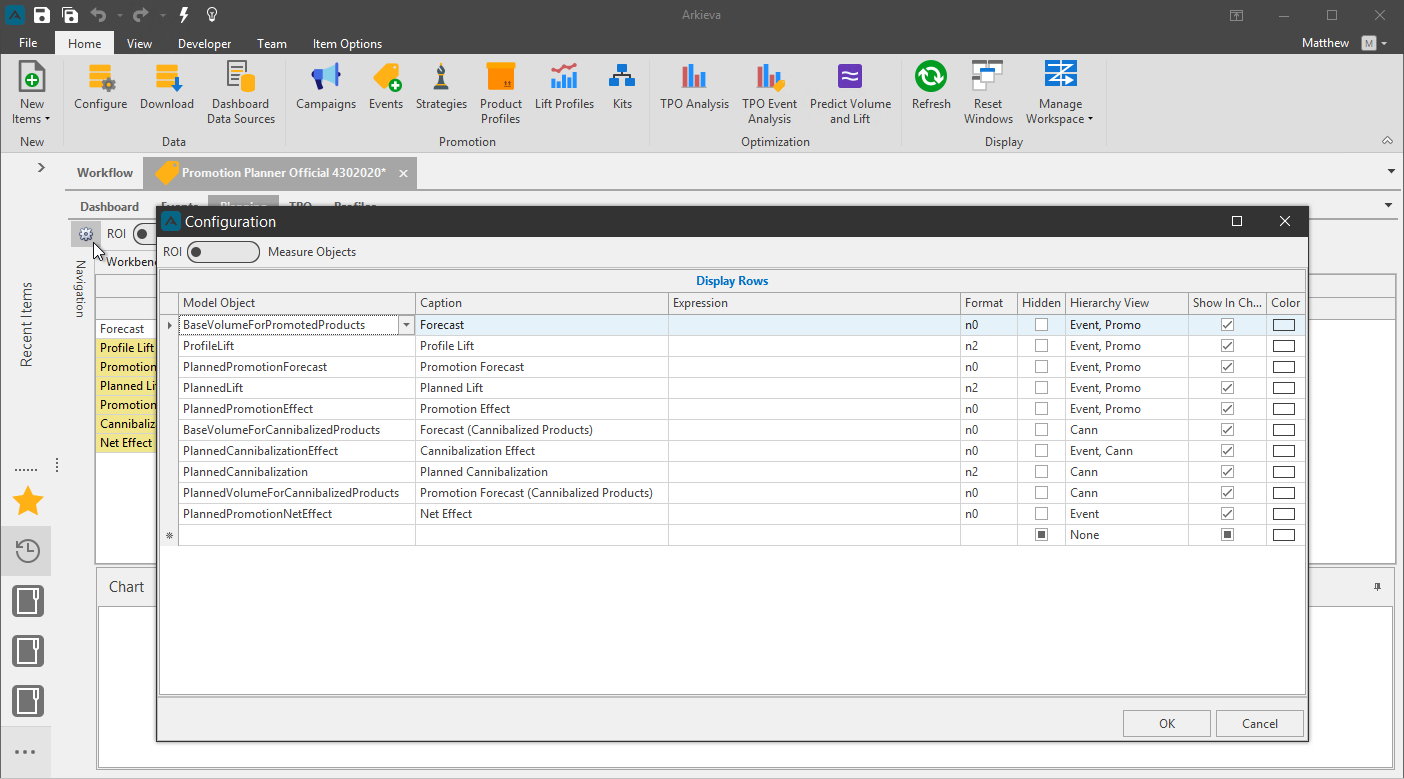Open the document tabs list dropdown

[x=1391, y=172]
